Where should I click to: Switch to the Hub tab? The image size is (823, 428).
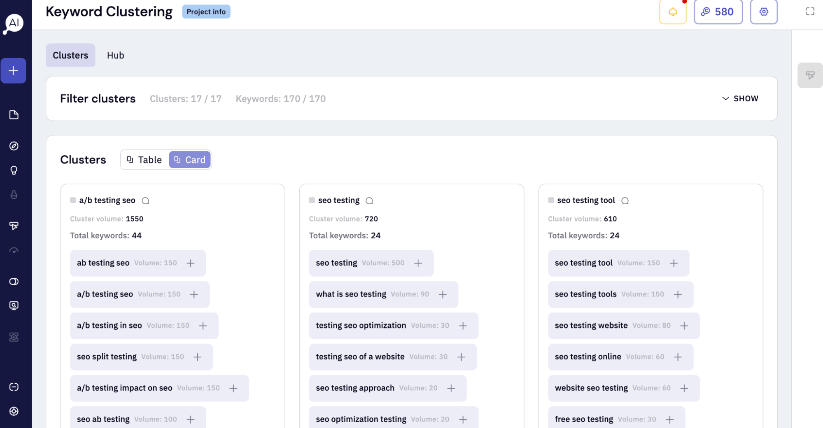[116, 55]
